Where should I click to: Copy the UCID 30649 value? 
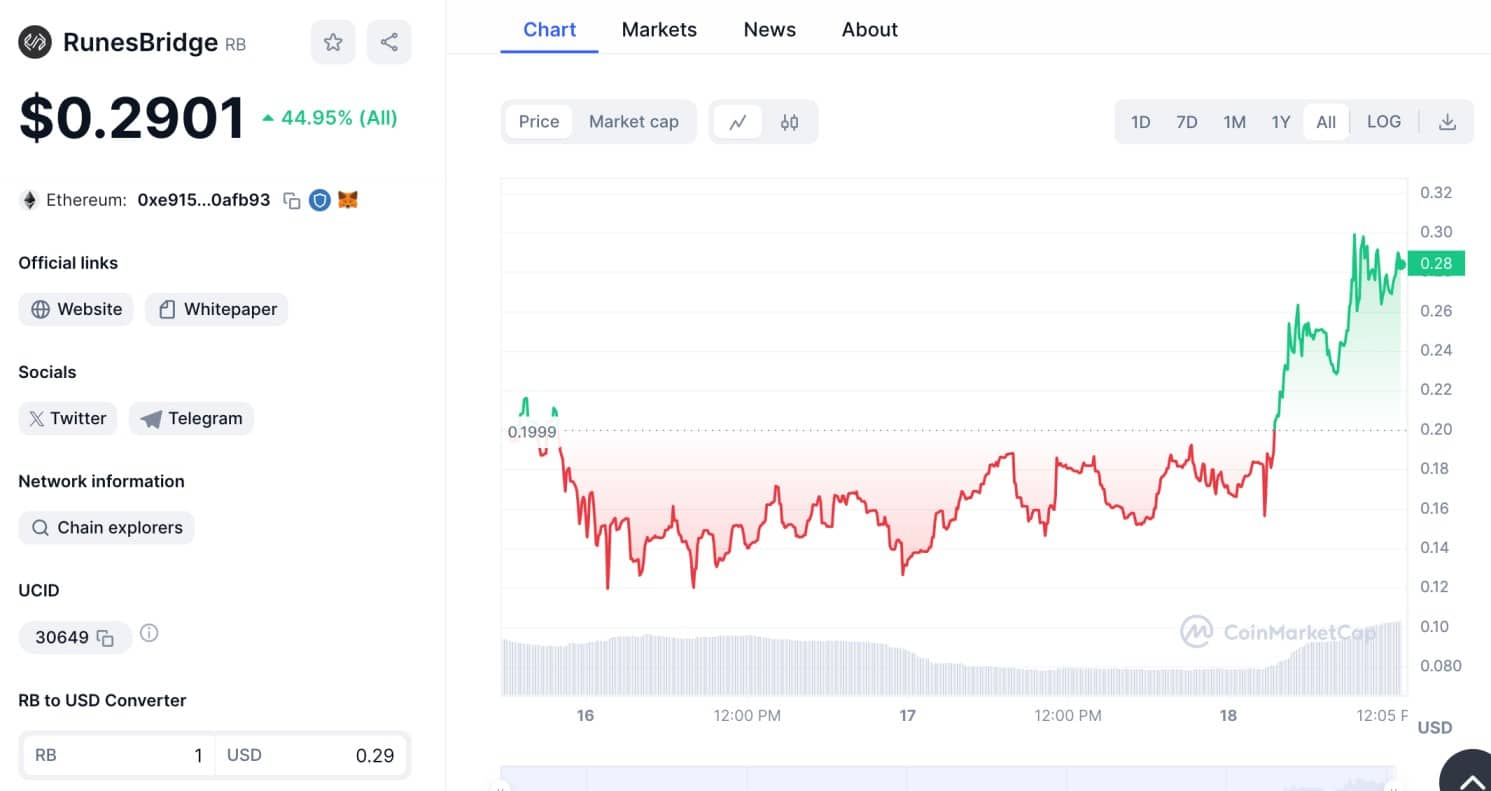105,637
